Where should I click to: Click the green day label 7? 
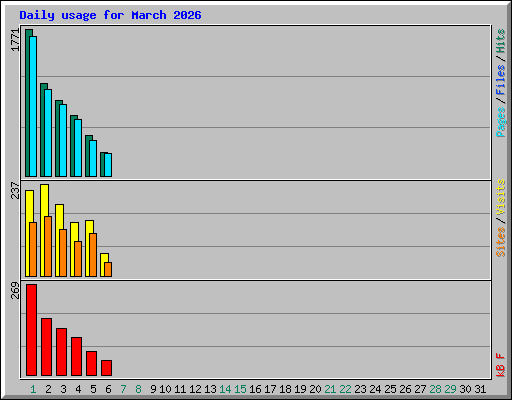pyautogui.click(x=123, y=389)
